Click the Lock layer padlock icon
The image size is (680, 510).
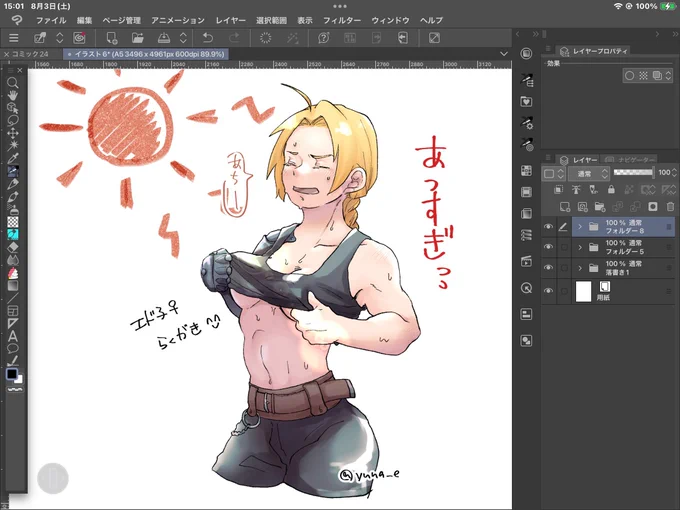(611, 190)
